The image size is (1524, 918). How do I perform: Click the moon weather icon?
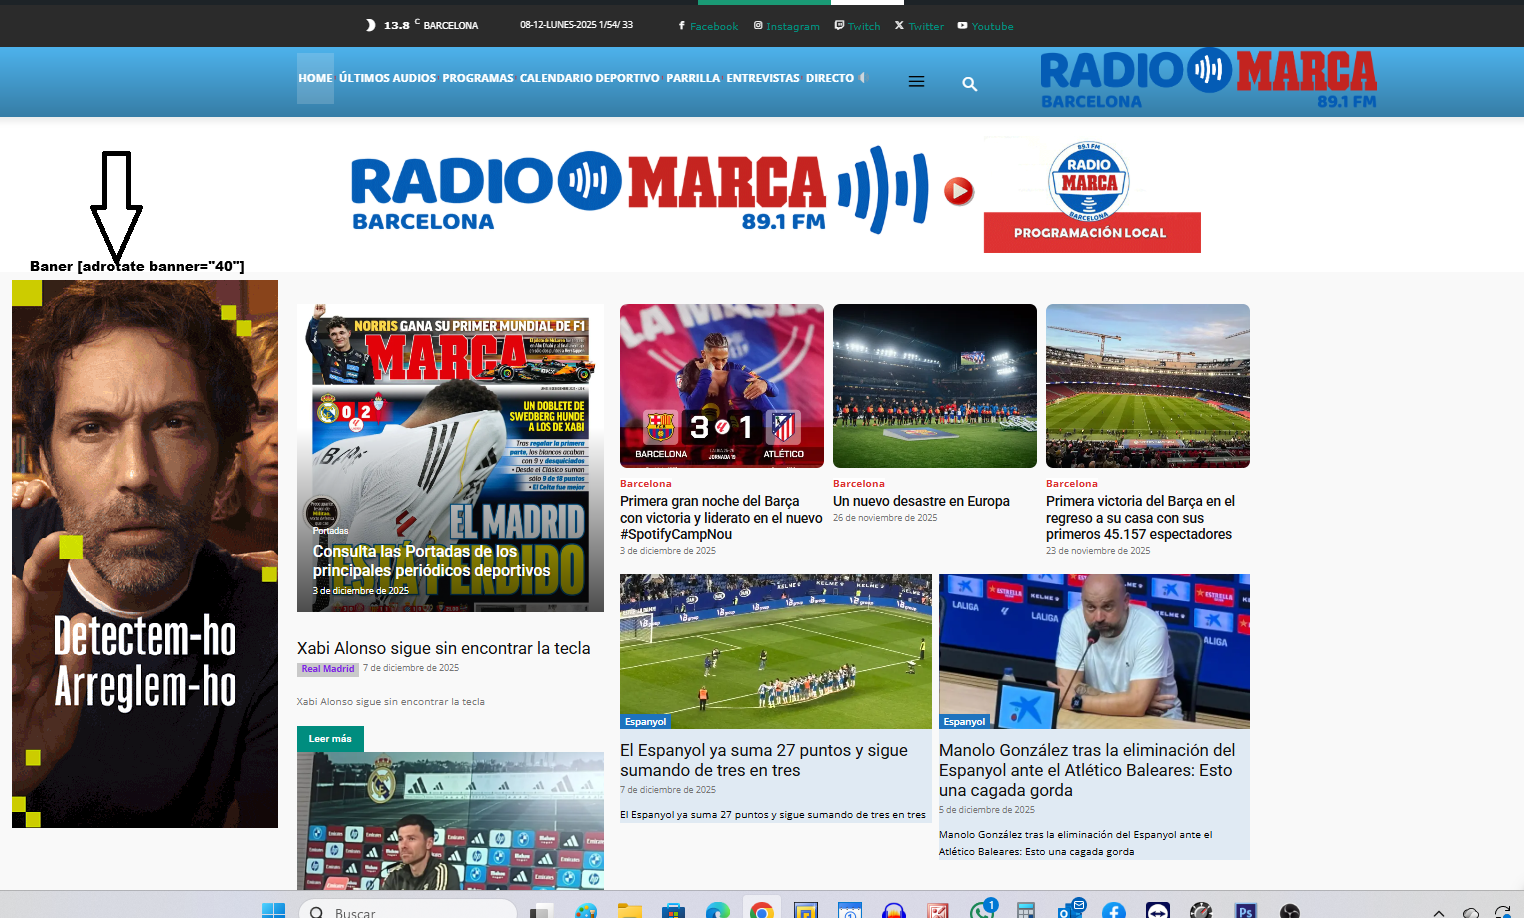click(371, 25)
